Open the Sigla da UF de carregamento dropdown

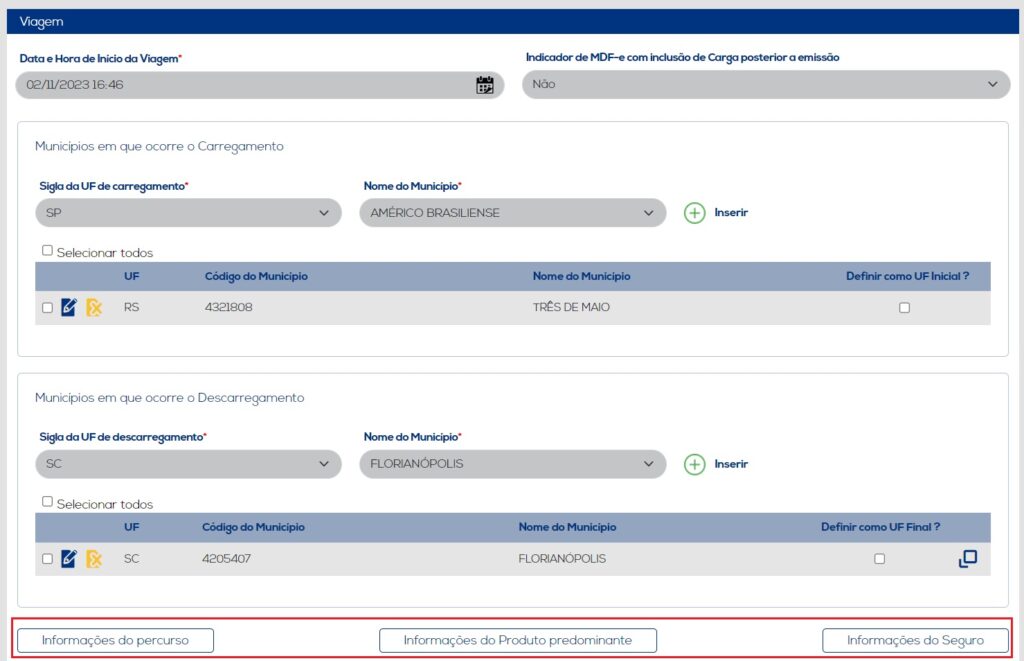[x=187, y=213]
